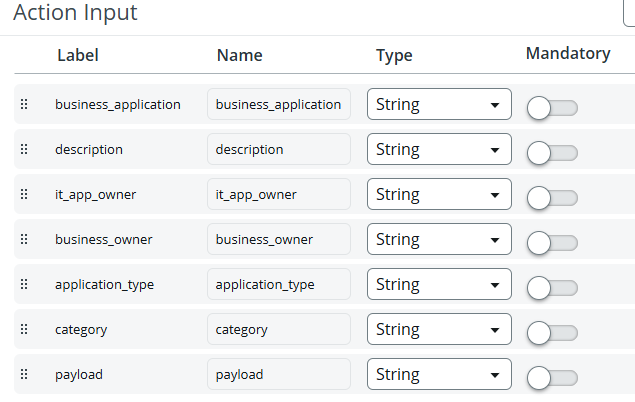Click drag handle icon for description row
The height and width of the screenshot is (402, 635).
(24, 149)
